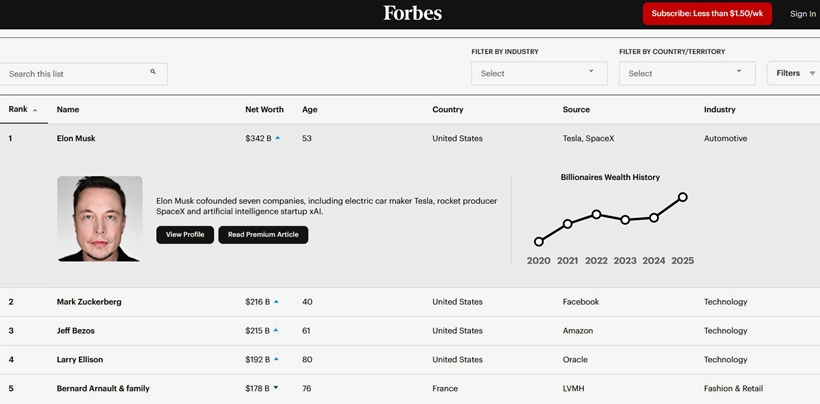Focus the Search this list field
This screenshot has width=820, height=404.
[x=84, y=74]
